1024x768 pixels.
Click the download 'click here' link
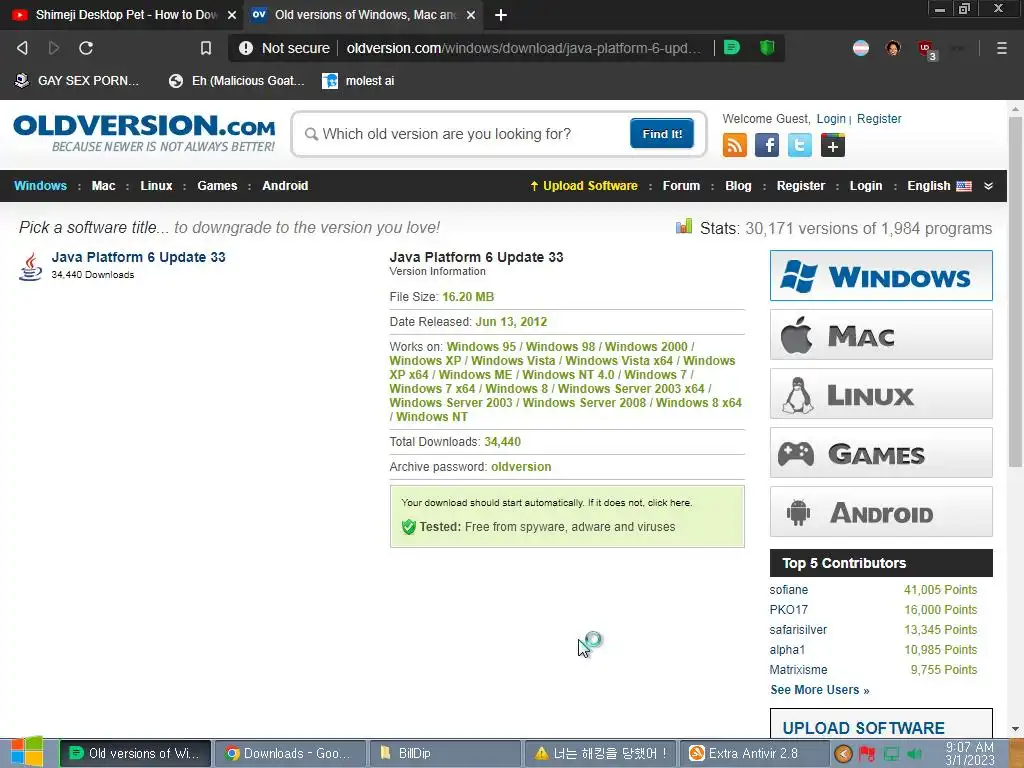669,503
